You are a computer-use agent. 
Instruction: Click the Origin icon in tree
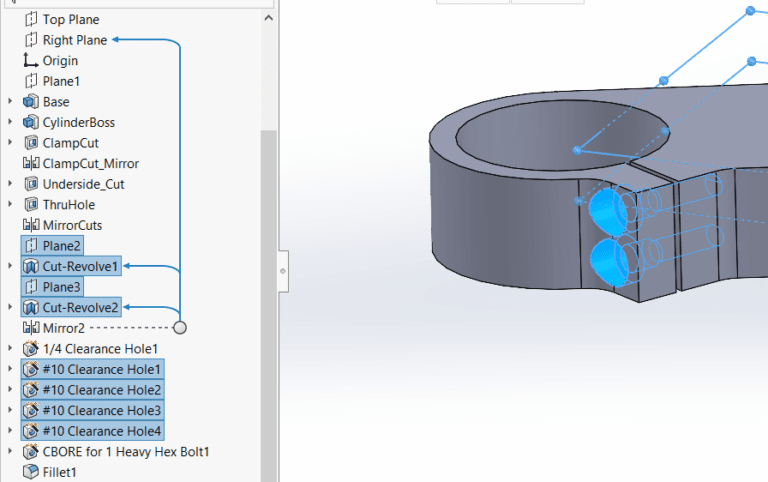click(30, 61)
